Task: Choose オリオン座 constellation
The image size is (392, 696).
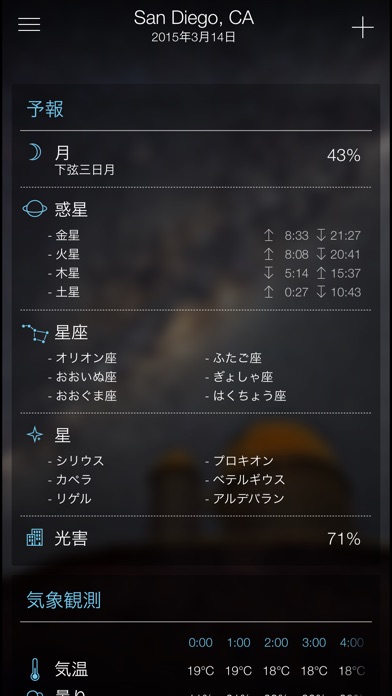Action: 83,358
